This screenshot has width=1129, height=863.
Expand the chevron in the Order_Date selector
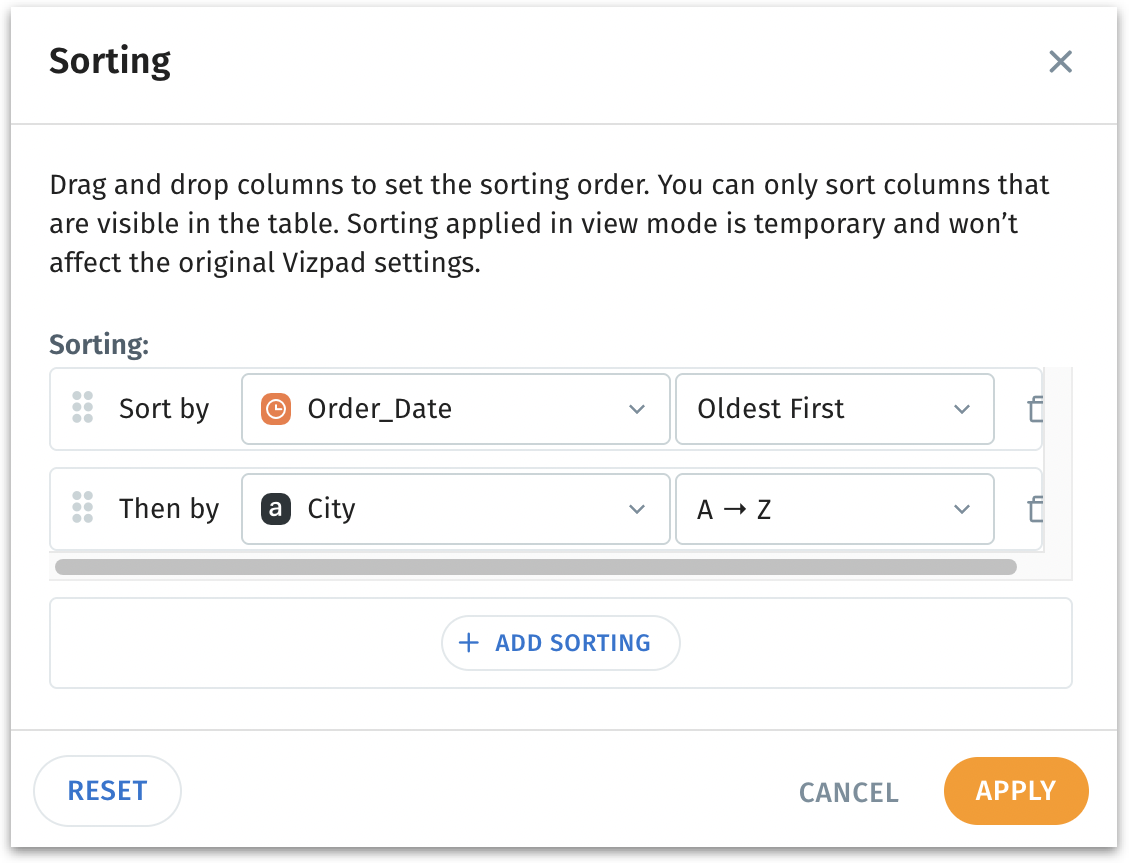(x=636, y=409)
